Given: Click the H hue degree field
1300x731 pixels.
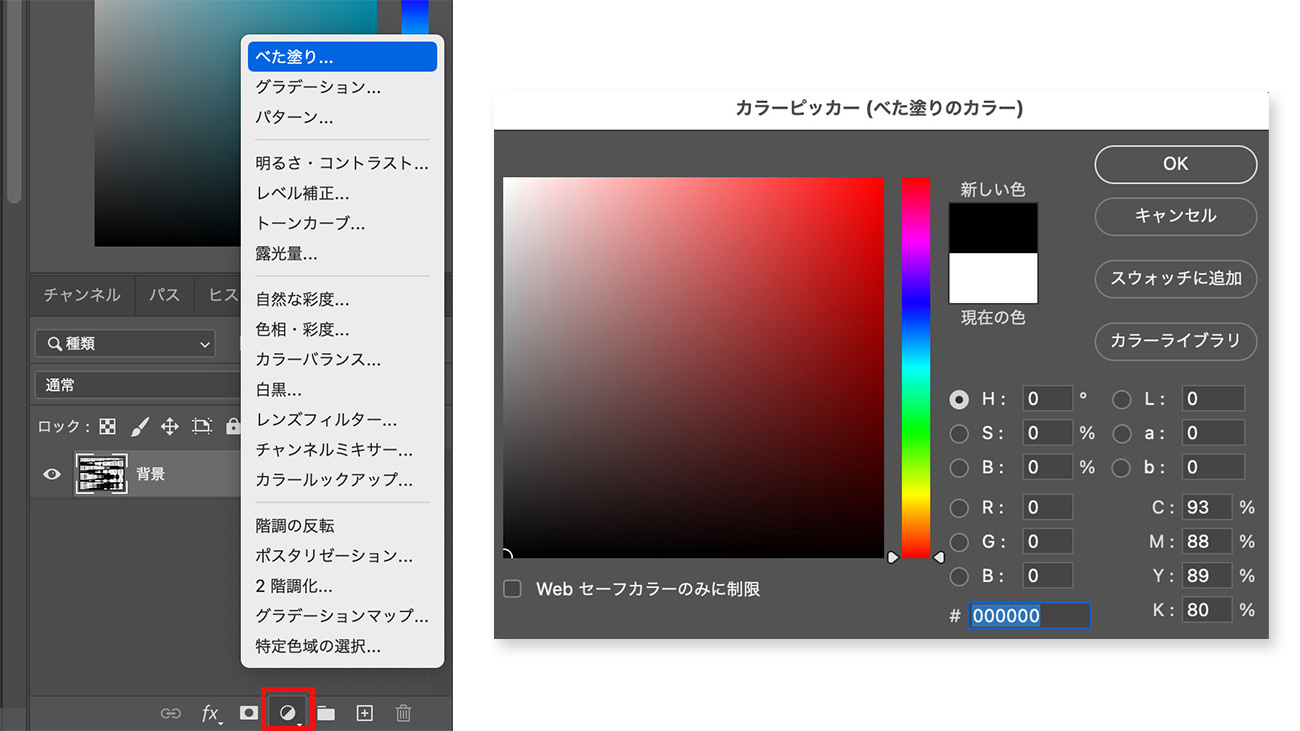Looking at the screenshot, I should (1047, 399).
